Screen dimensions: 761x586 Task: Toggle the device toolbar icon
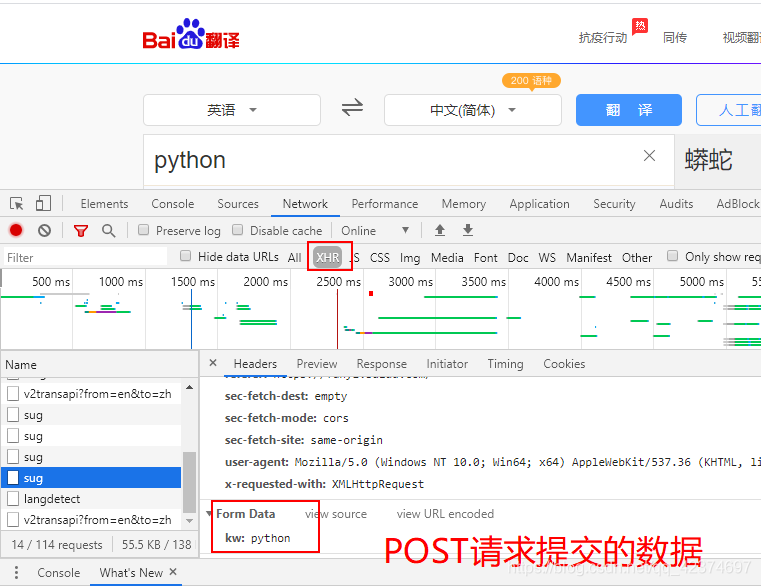point(43,203)
